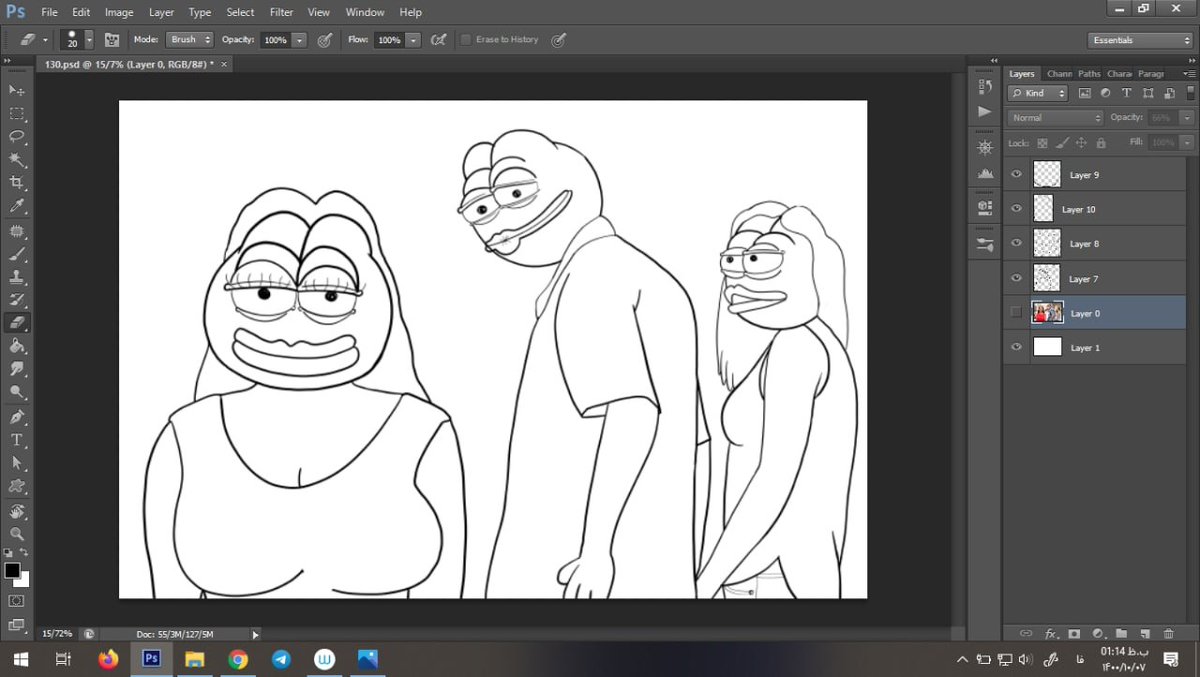
Task: Open the Select menu
Action: (x=240, y=12)
